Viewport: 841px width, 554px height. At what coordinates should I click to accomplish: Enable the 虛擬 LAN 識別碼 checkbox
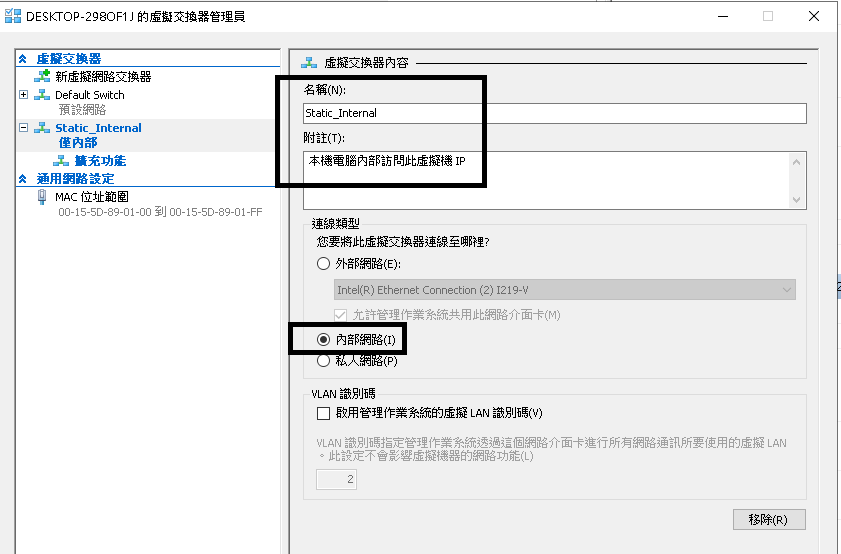click(323, 413)
